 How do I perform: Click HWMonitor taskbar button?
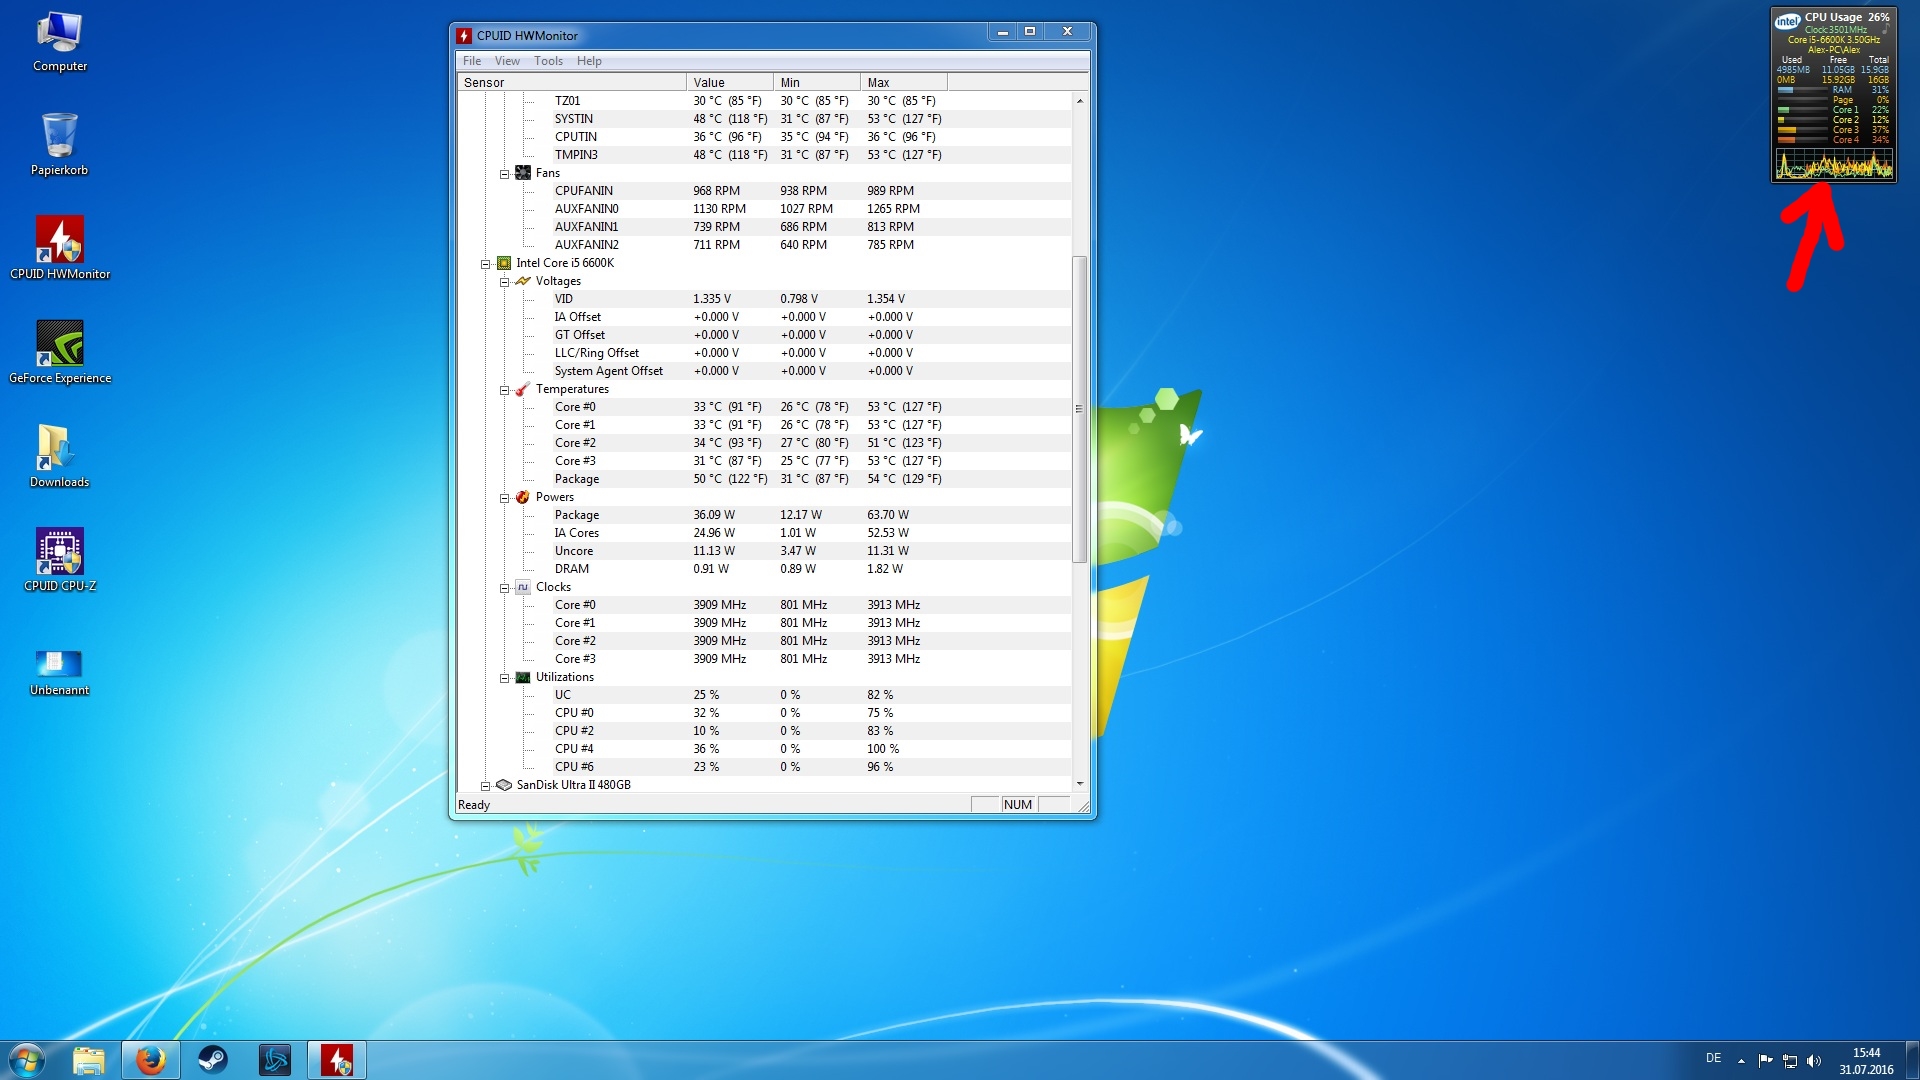click(337, 1059)
